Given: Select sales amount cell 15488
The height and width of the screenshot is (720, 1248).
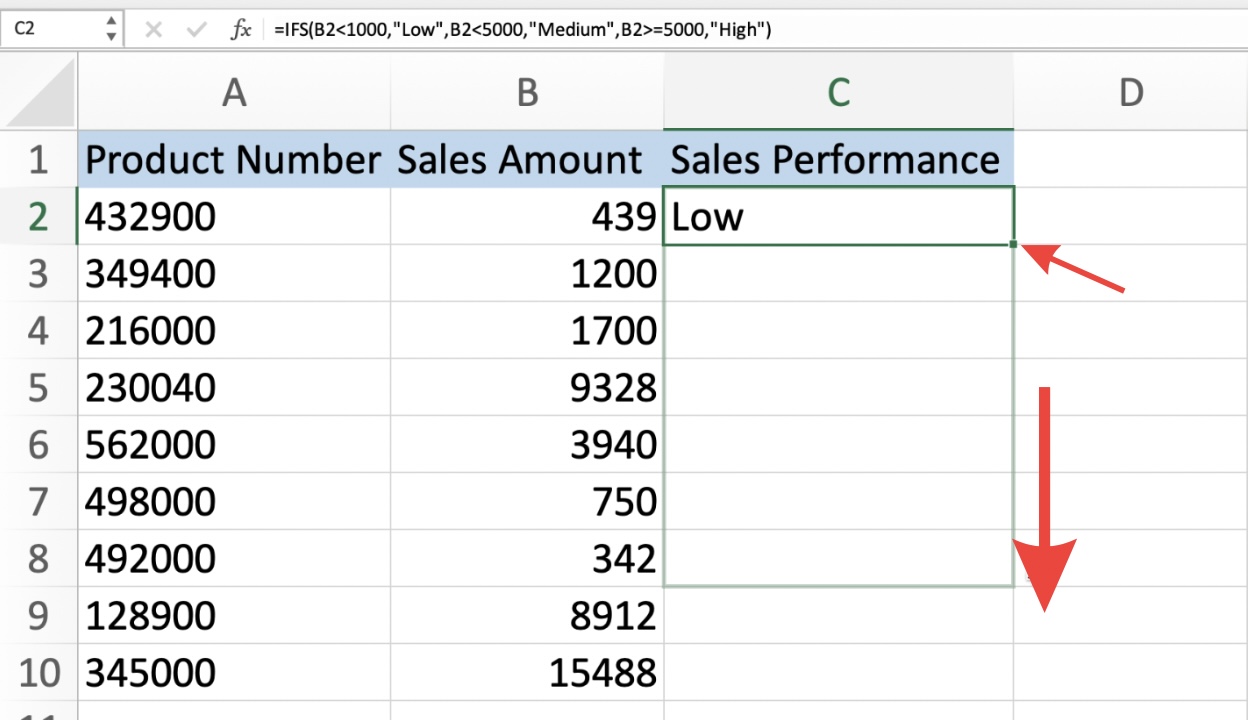Looking at the screenshot, I should coord(527,672).
